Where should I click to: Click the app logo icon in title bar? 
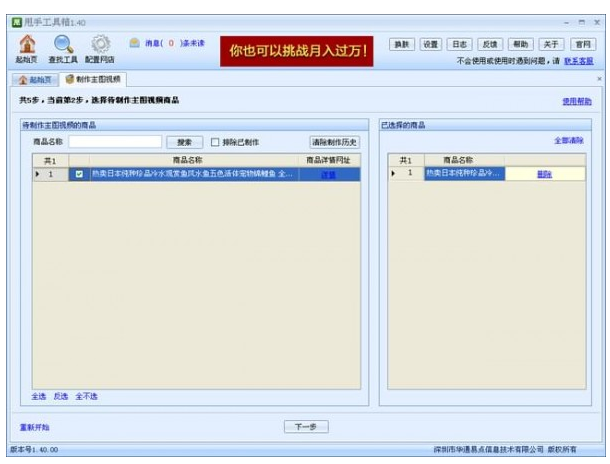16,22
